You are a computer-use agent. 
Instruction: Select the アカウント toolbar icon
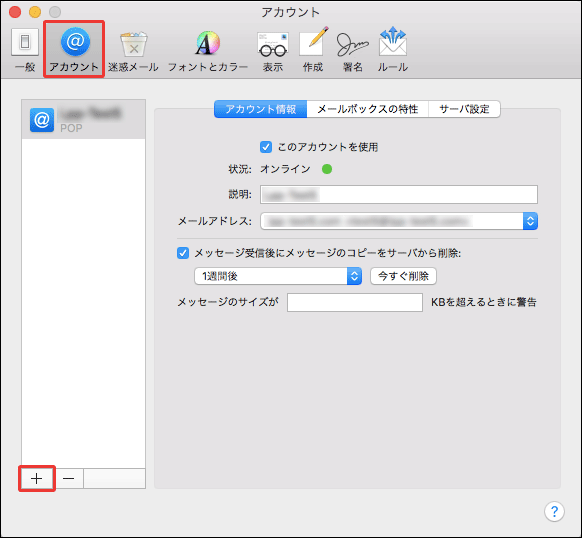[x=74, y=50]
